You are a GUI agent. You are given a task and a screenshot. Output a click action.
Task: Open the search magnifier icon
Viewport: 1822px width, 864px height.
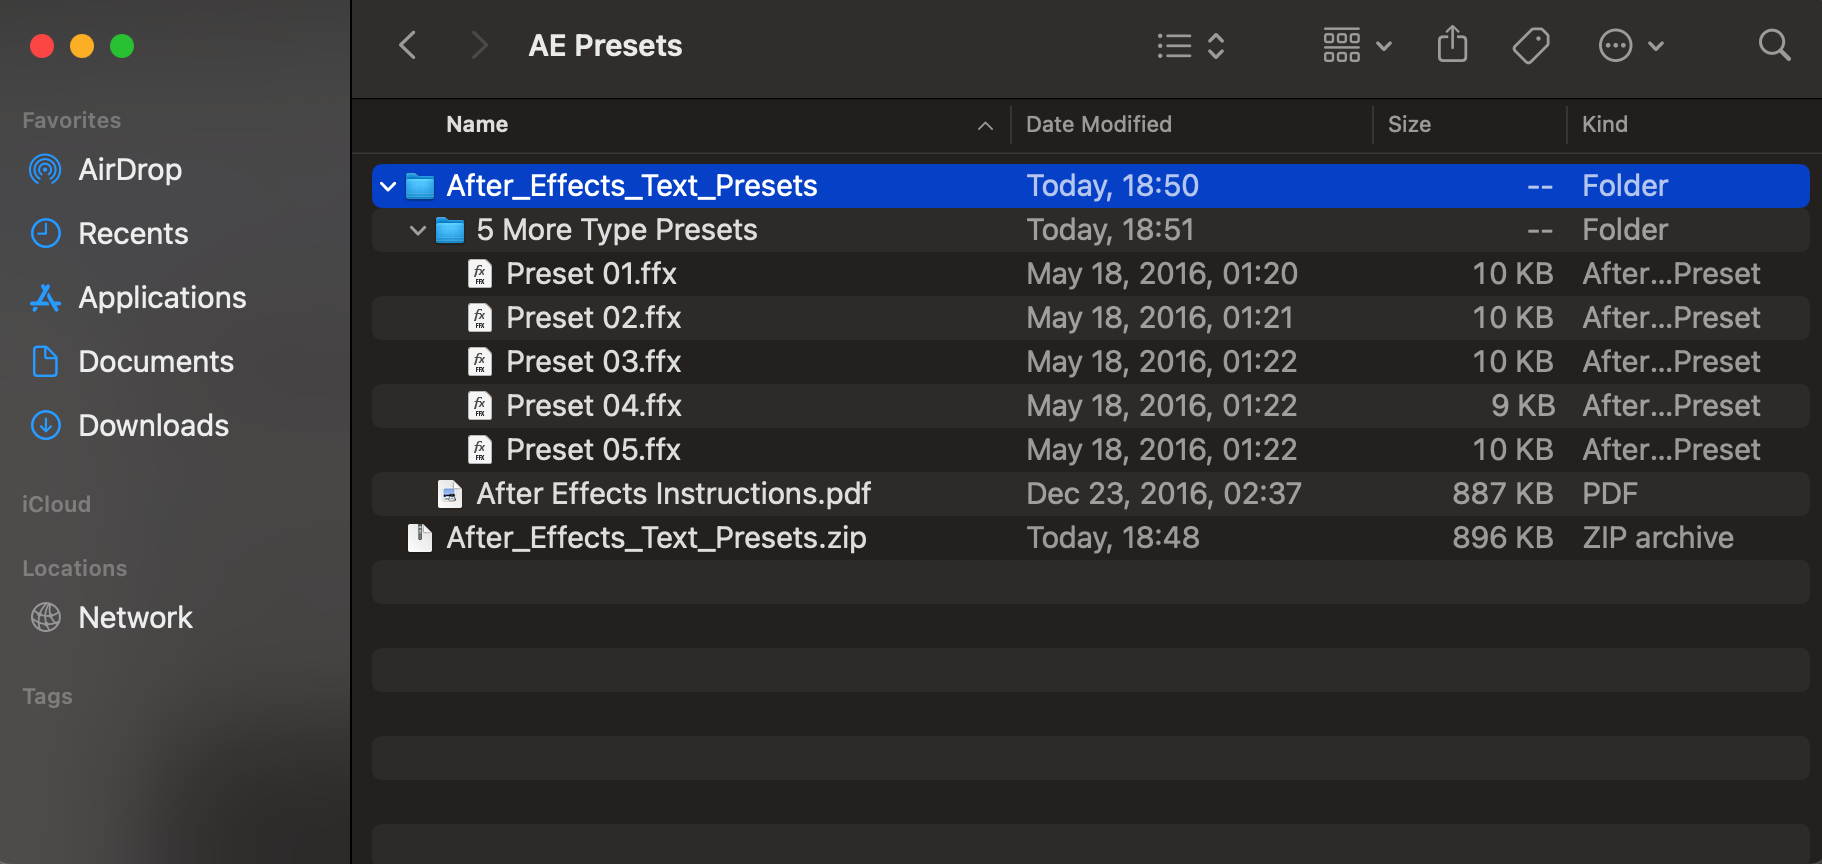pyautogui.click(x=1774, y=45)
